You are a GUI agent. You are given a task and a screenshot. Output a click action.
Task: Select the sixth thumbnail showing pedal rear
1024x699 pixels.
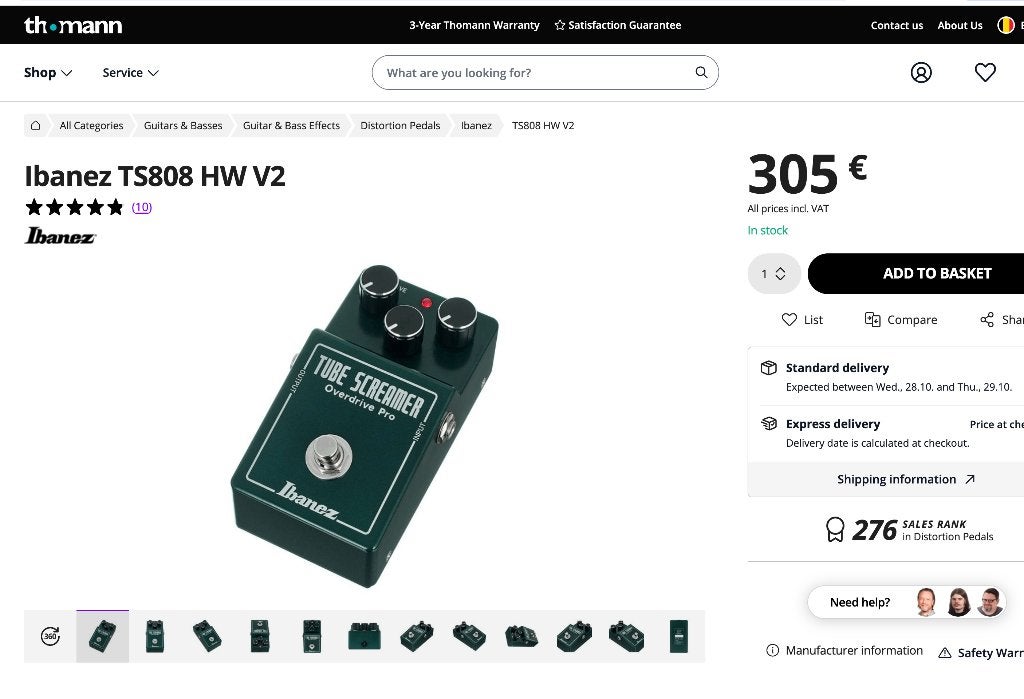[364, 636]
